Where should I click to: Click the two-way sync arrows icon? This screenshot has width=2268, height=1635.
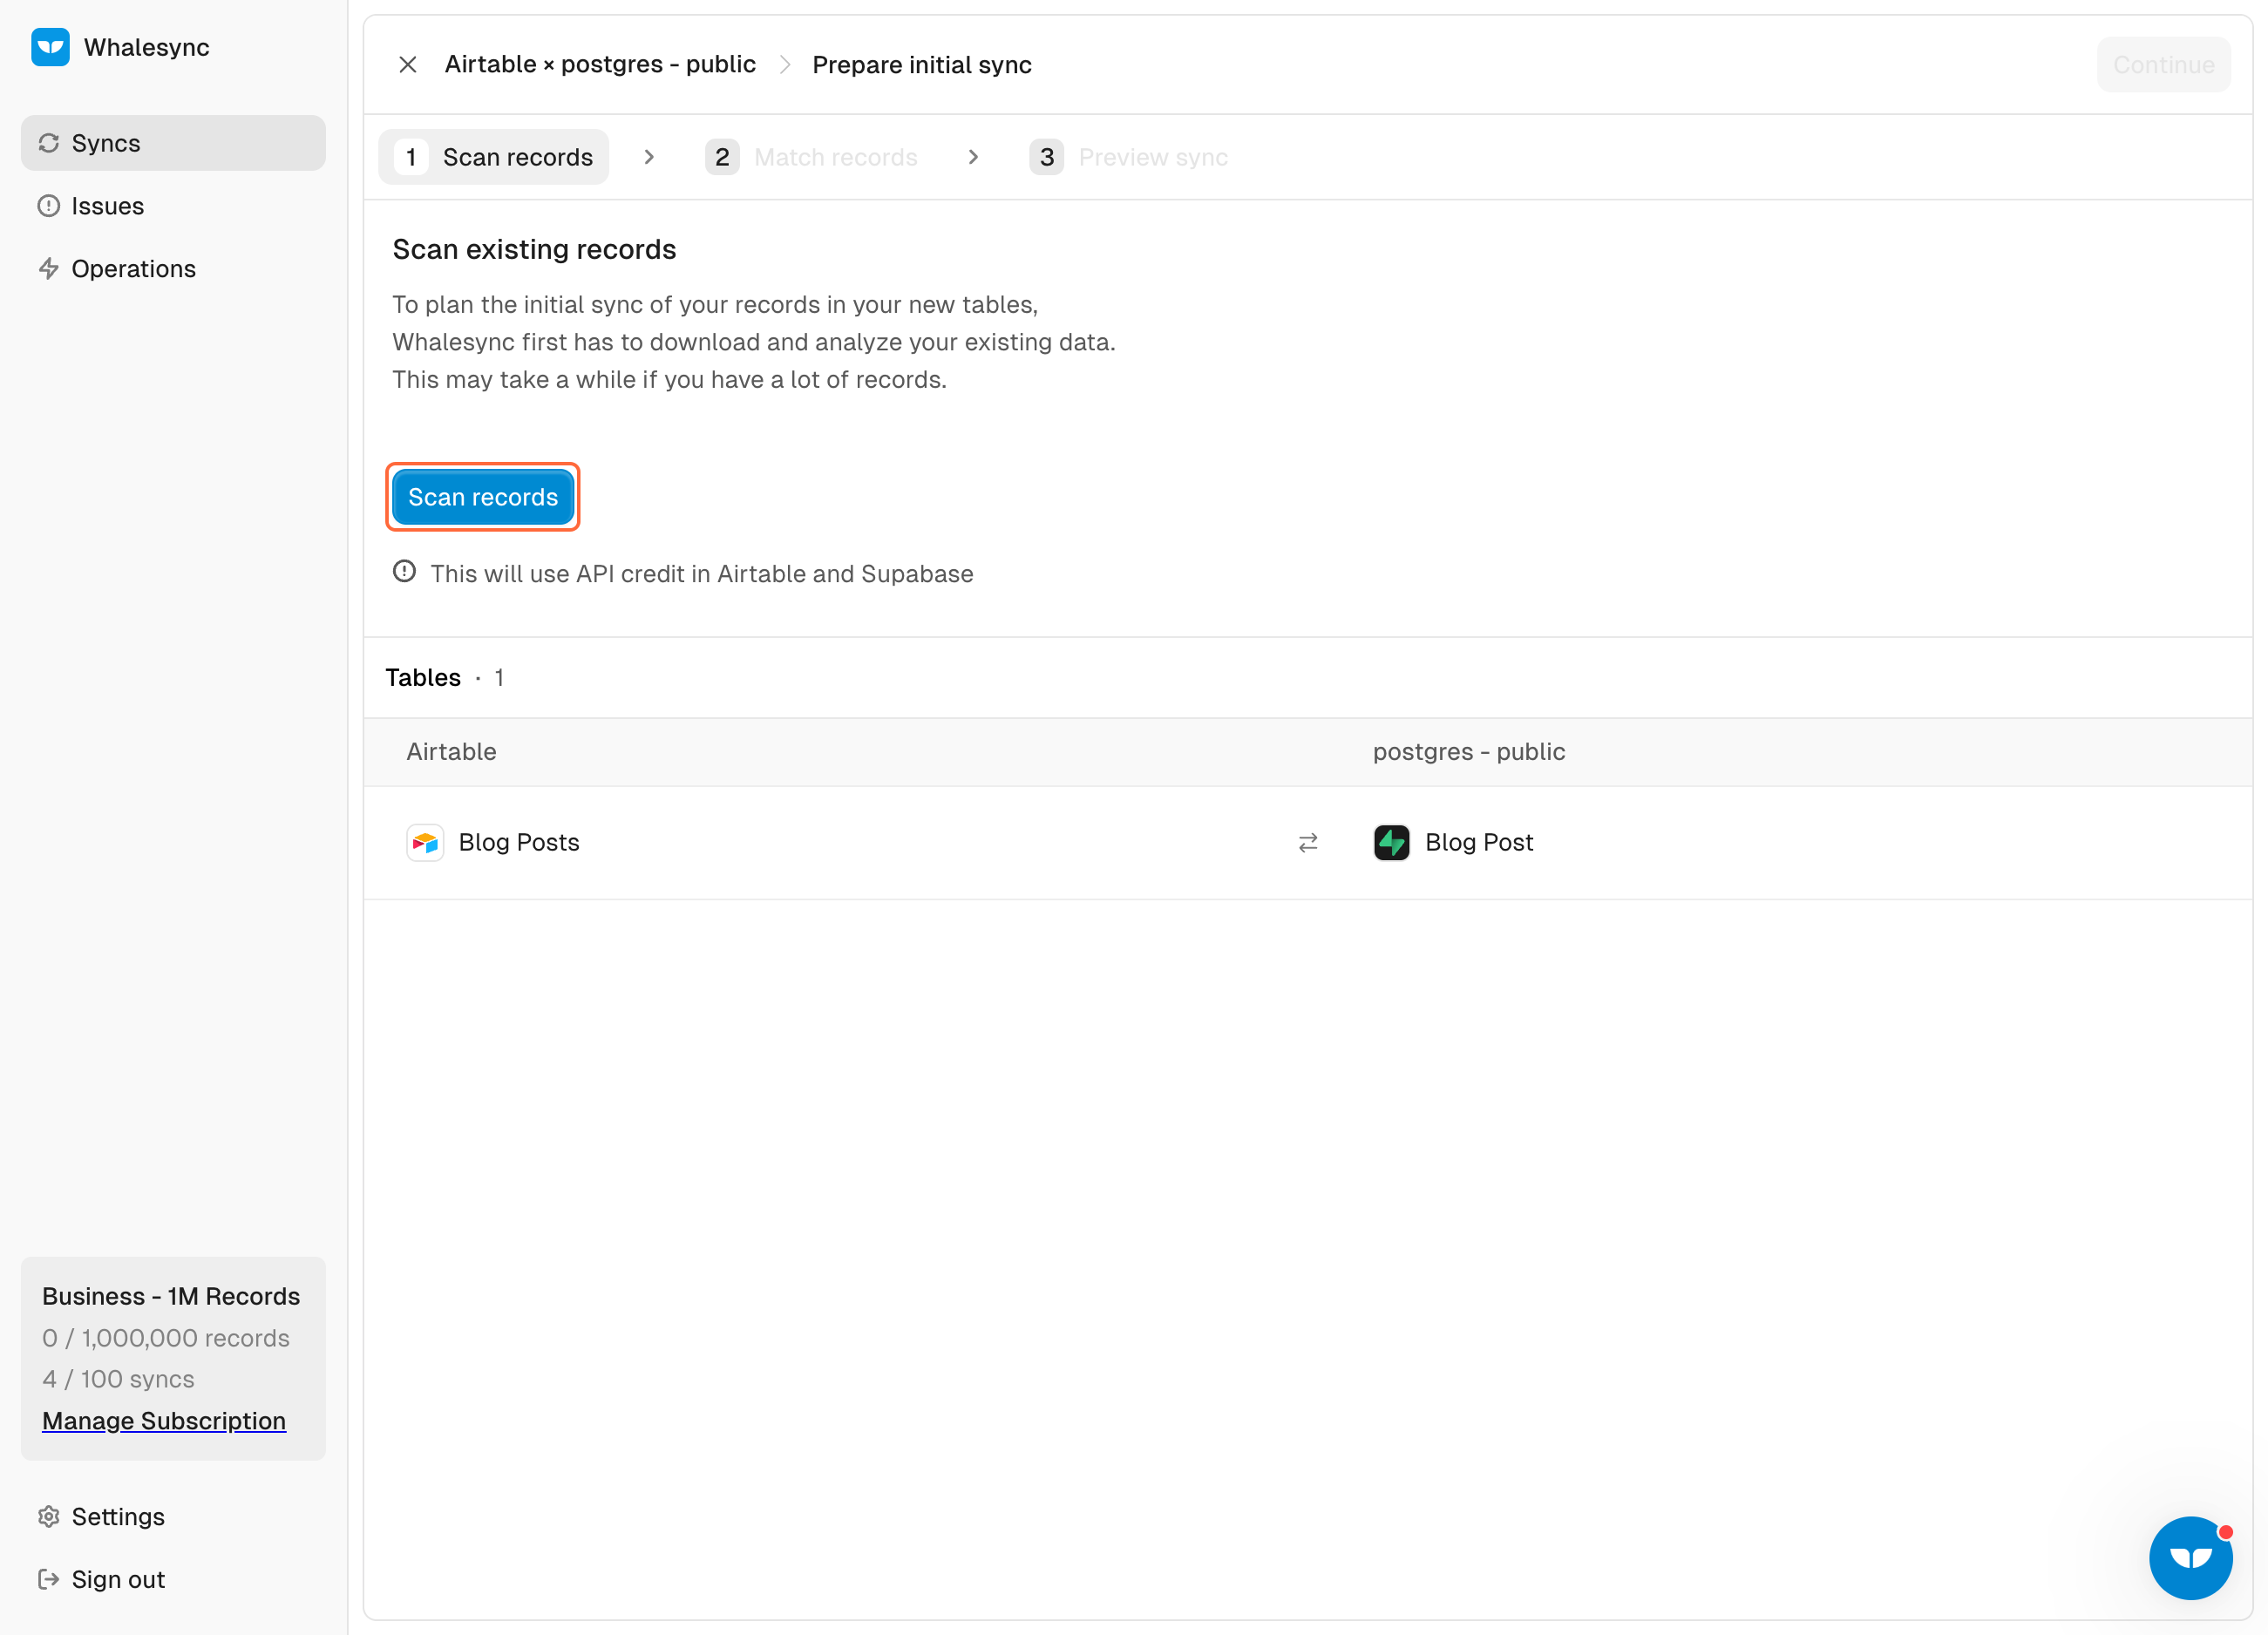[1308, 843]
